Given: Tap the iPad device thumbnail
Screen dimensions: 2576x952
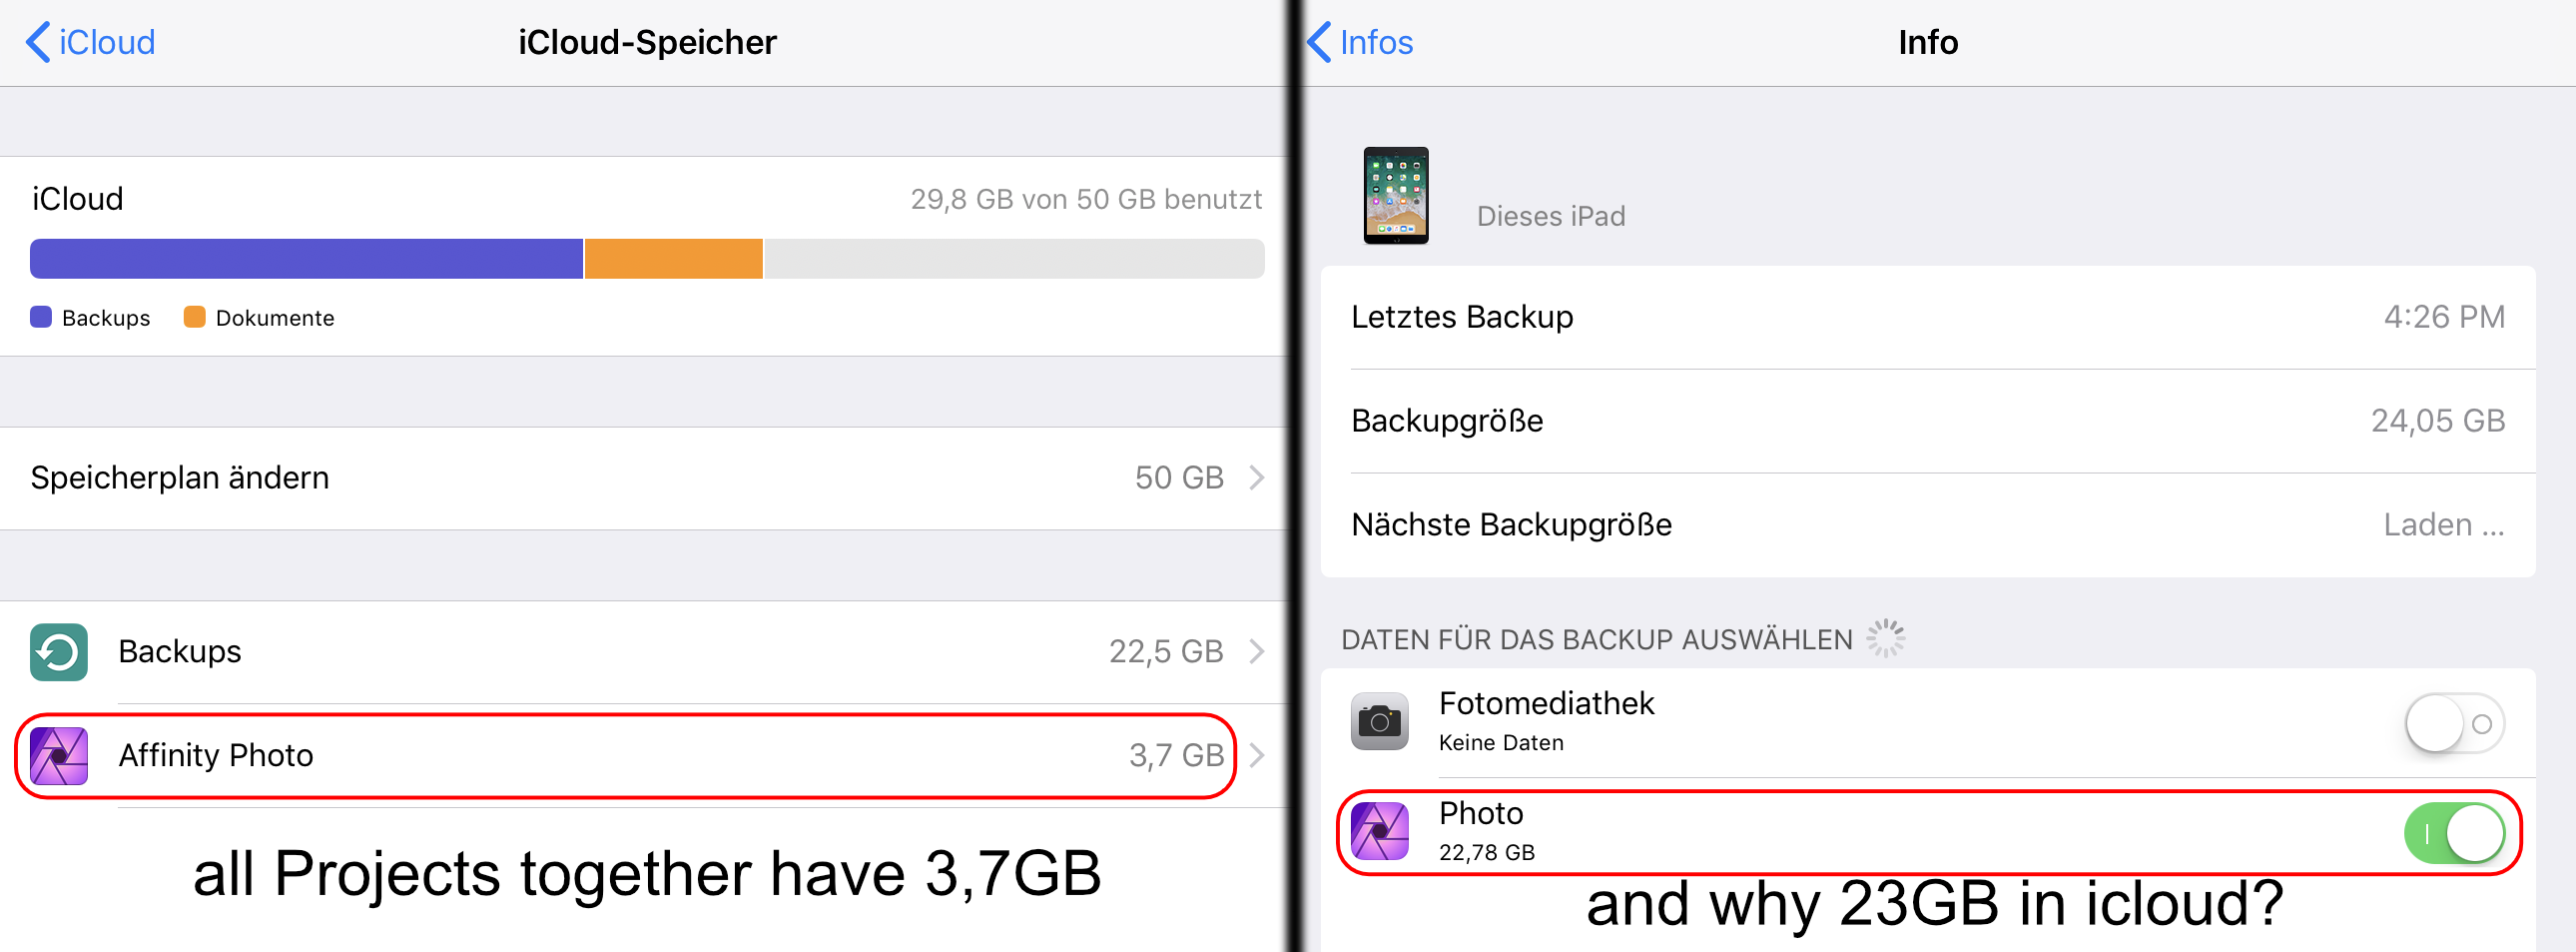Looking at the screenshot, I should click(1396, 195).
